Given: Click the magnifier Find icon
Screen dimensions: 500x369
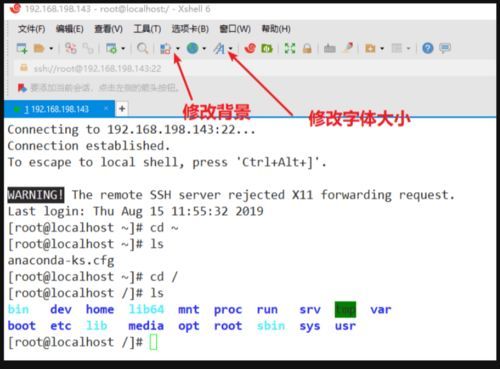Looking at the screenshot, I should pos(143,49).
